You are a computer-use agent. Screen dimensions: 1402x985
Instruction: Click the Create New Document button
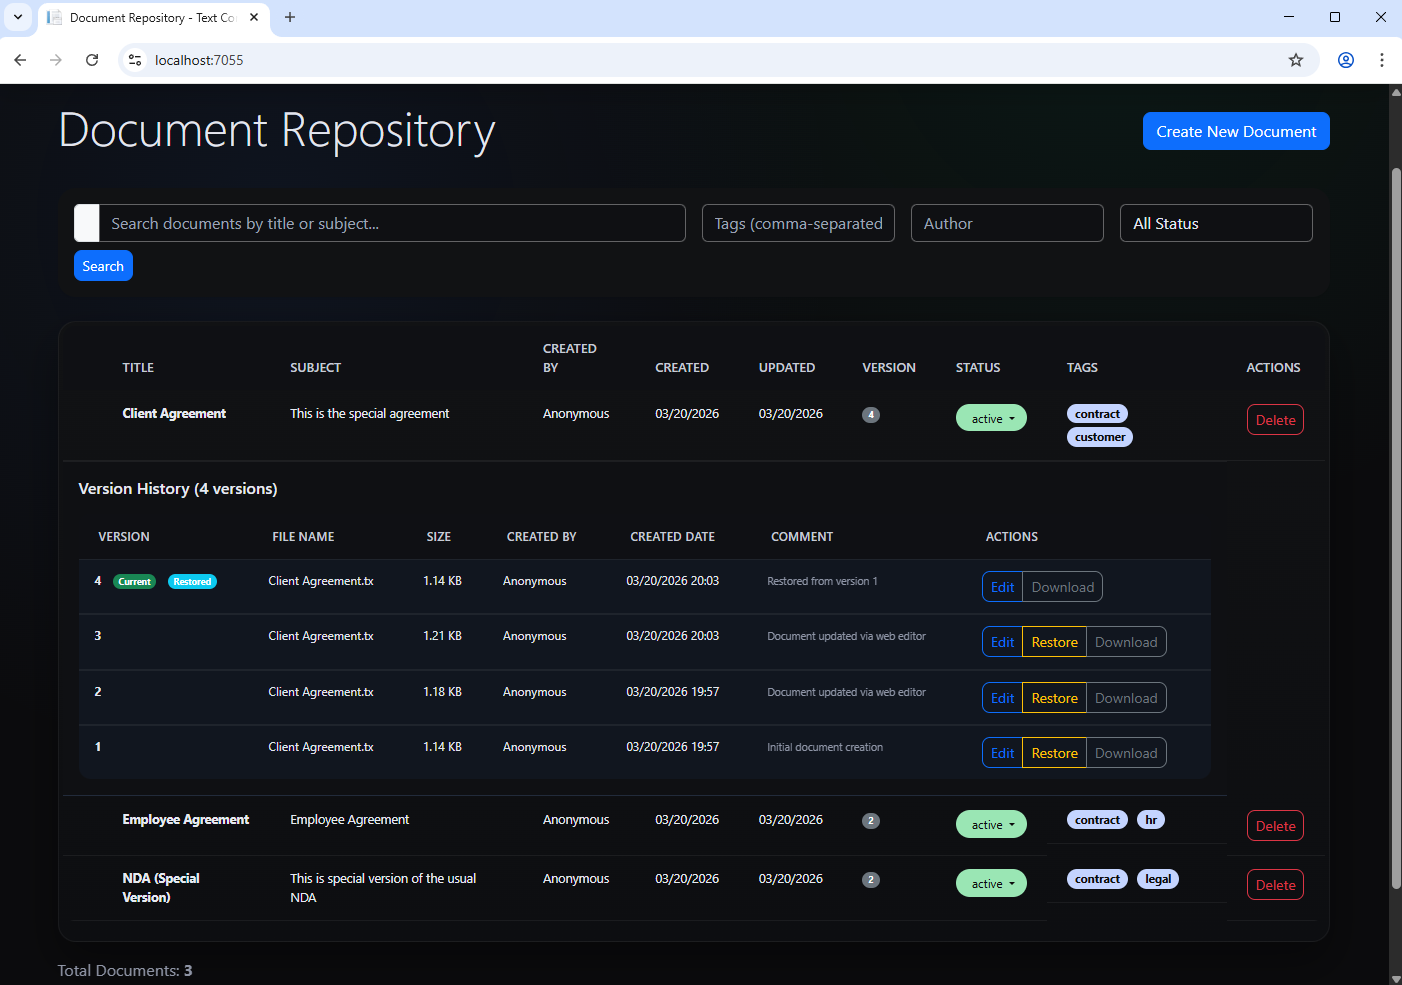(x=1236, y=131)
